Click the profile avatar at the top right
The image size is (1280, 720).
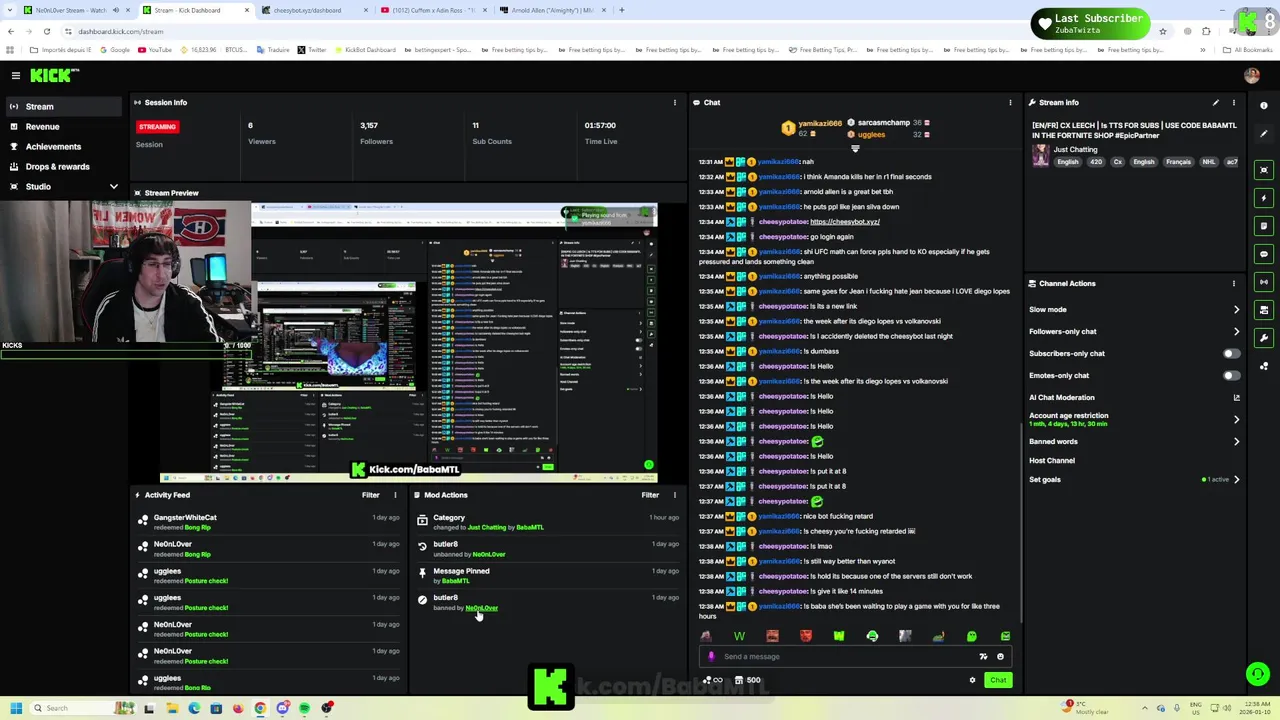pos(1252,76)
